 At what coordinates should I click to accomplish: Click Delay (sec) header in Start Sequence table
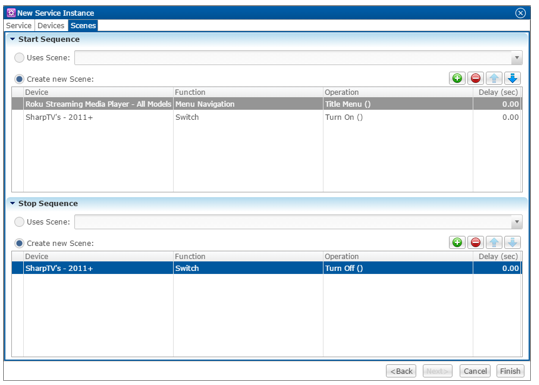tap(497, 92)
